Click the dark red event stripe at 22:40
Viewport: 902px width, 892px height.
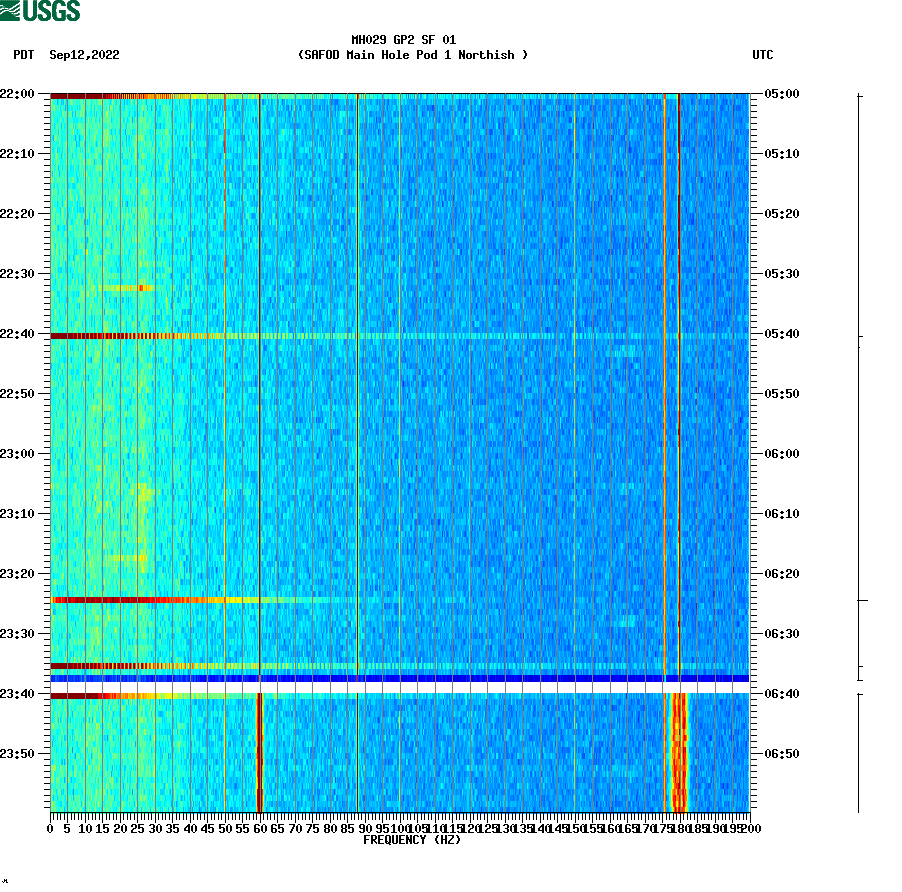[150, 337]
